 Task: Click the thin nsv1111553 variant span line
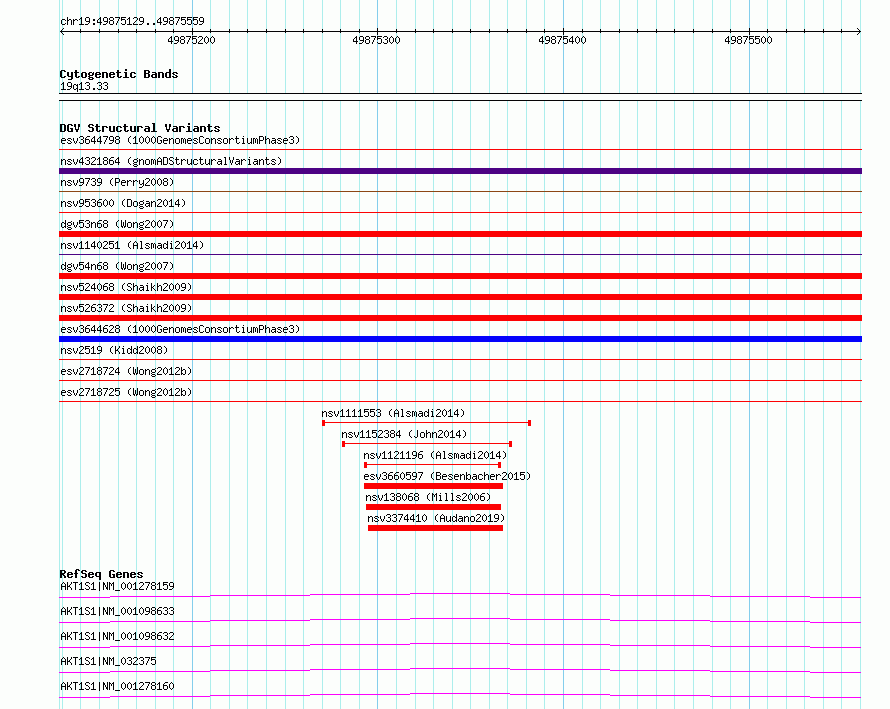coord(426,423)
